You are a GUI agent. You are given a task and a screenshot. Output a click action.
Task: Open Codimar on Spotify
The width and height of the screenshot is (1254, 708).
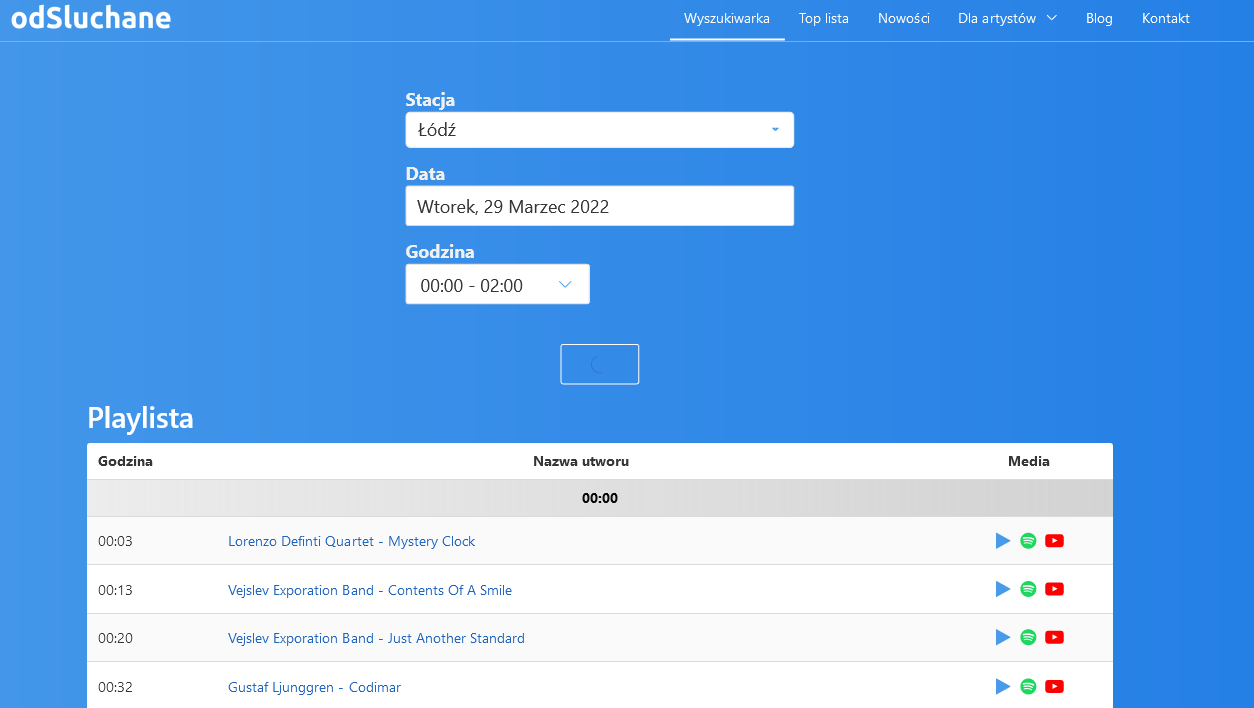(1028, 686)
